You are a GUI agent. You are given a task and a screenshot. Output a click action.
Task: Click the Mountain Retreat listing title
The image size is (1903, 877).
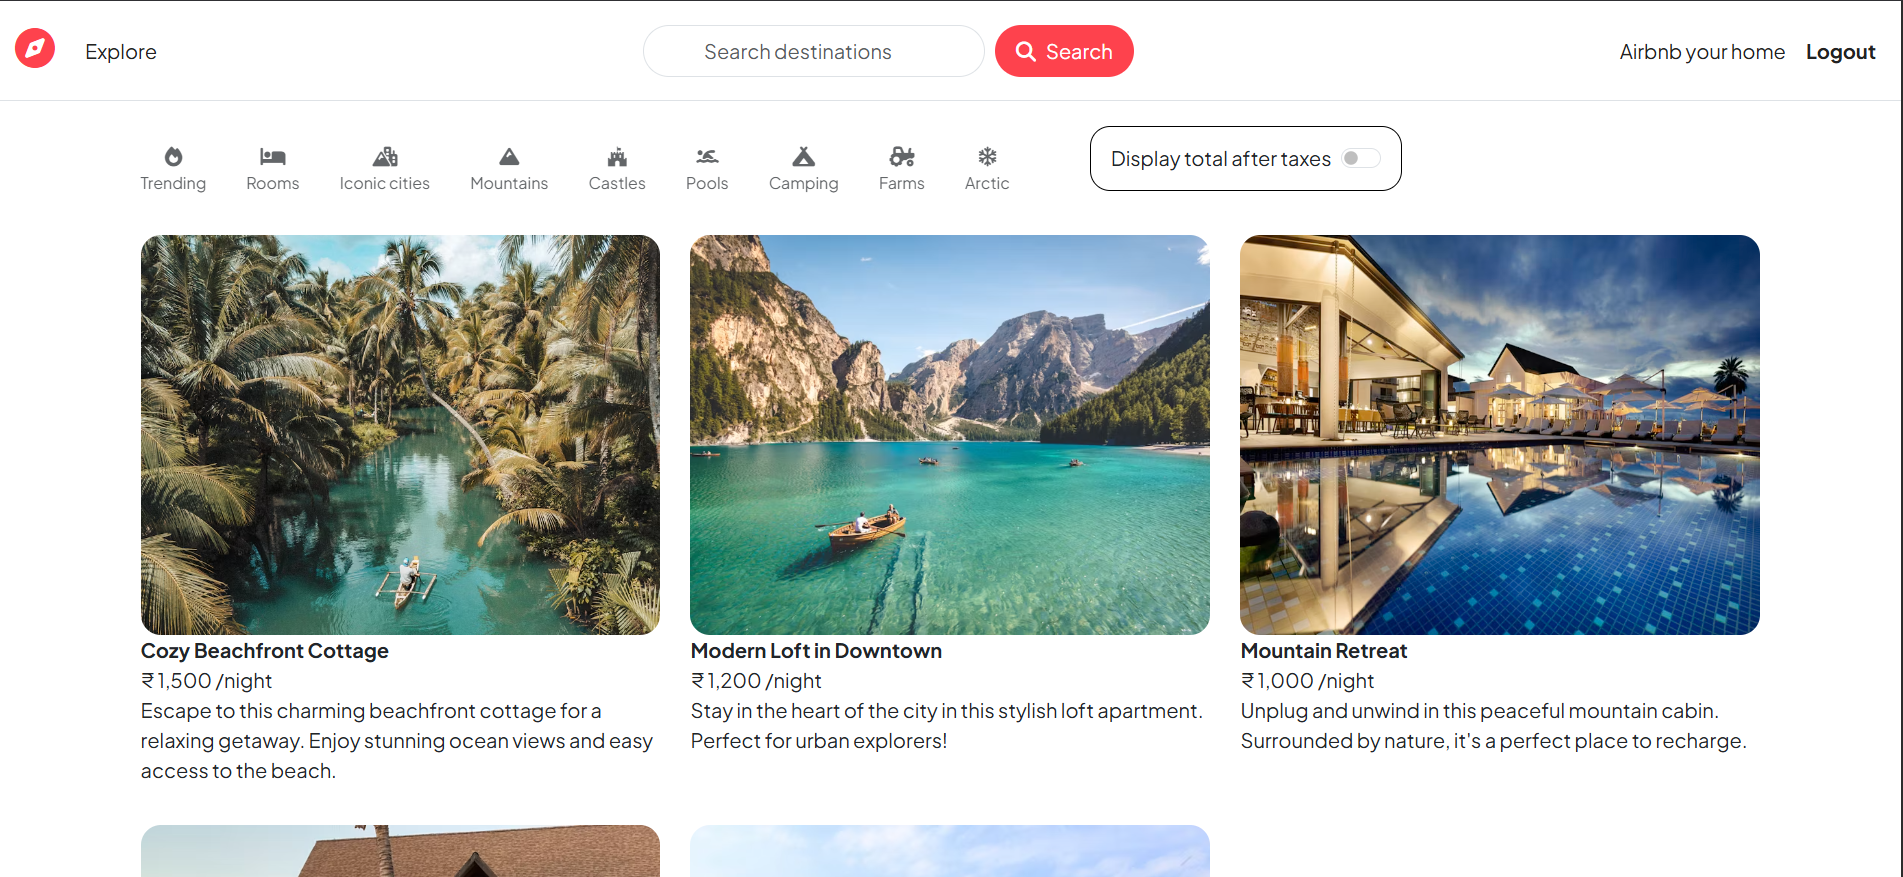point(1323,651)
